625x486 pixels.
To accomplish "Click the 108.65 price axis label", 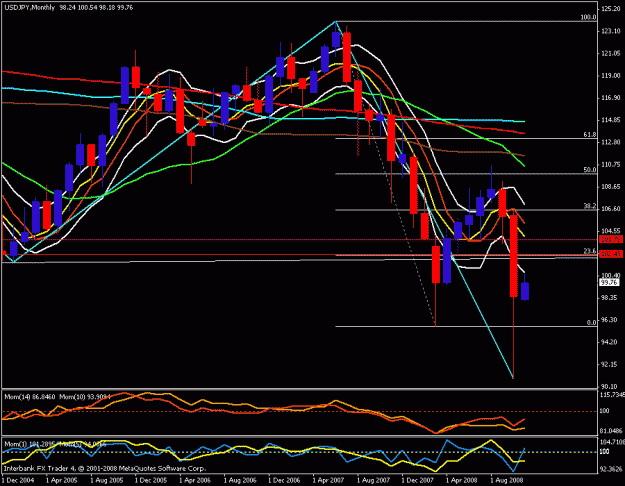I will pos(611,187).
